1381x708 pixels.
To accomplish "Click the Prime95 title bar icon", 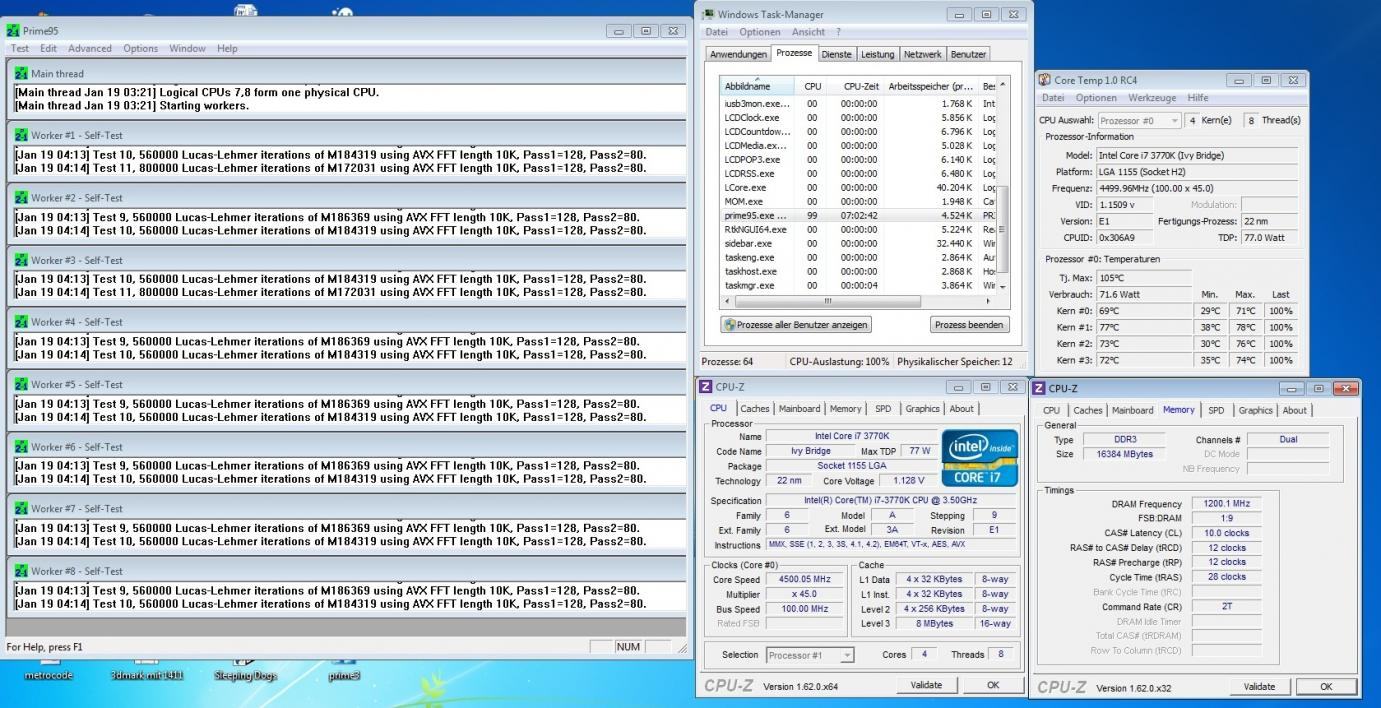I will point(13,31).
